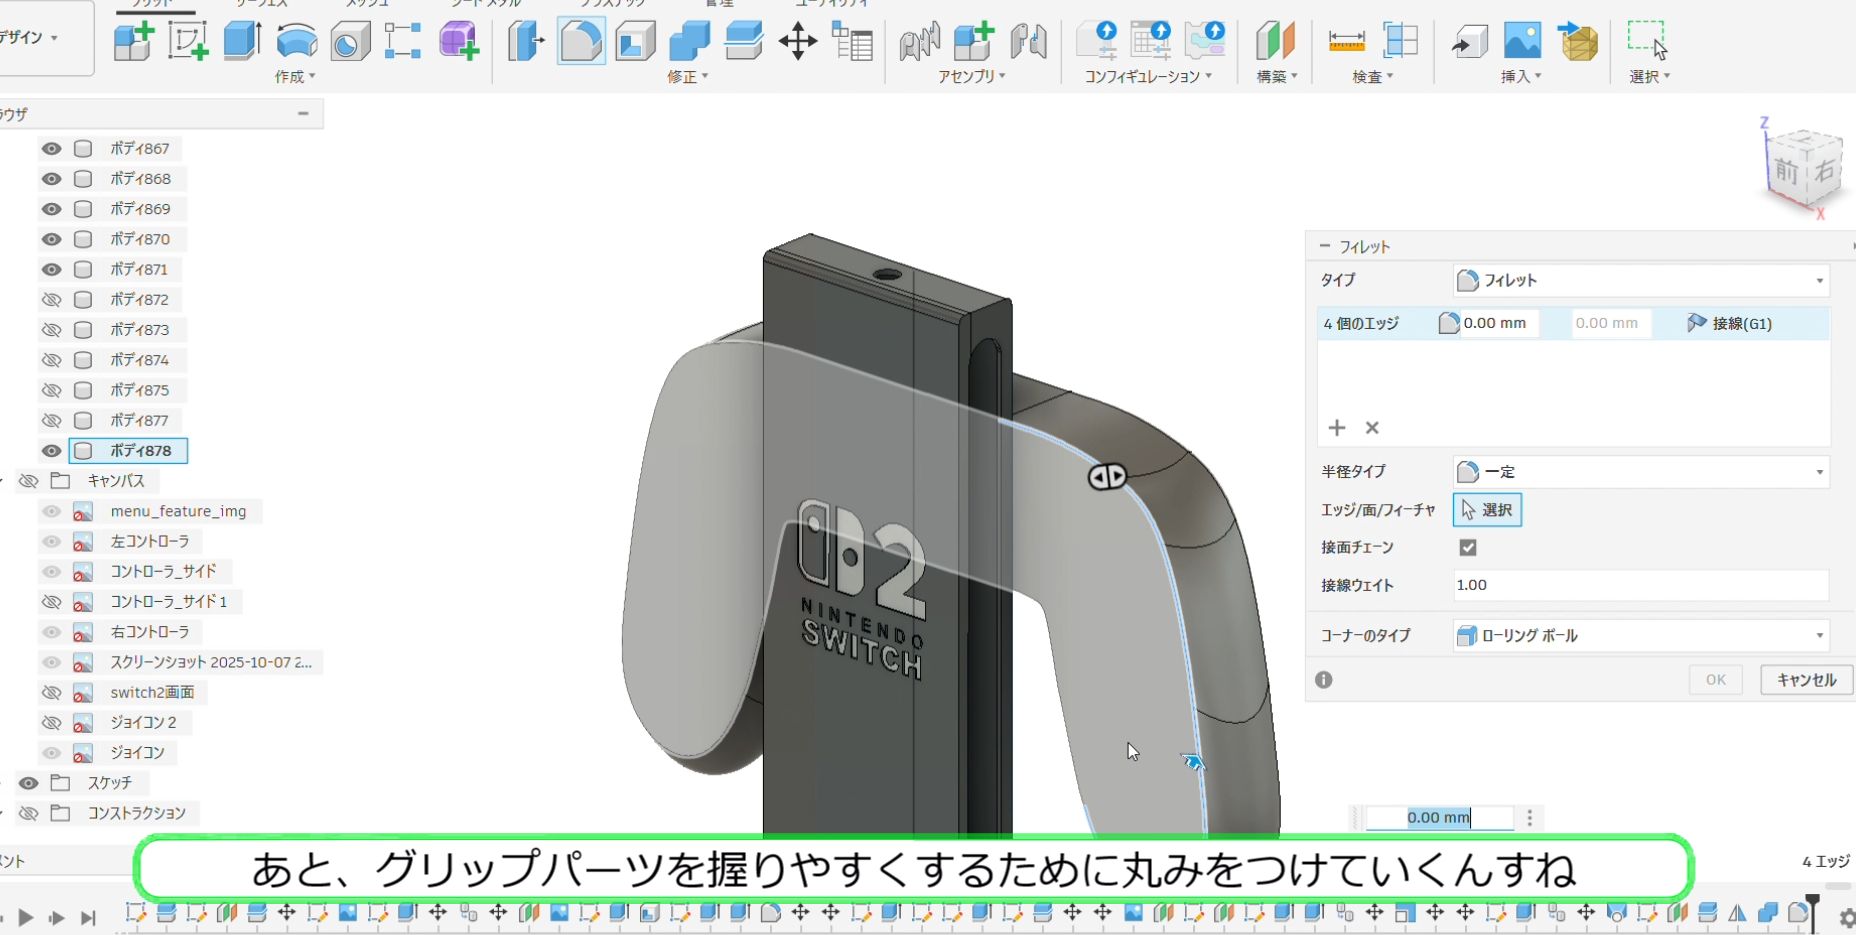This screenshot has width=1856, height=935.
Task: Open the Insert Canvas image tool
Action: 1522,41
